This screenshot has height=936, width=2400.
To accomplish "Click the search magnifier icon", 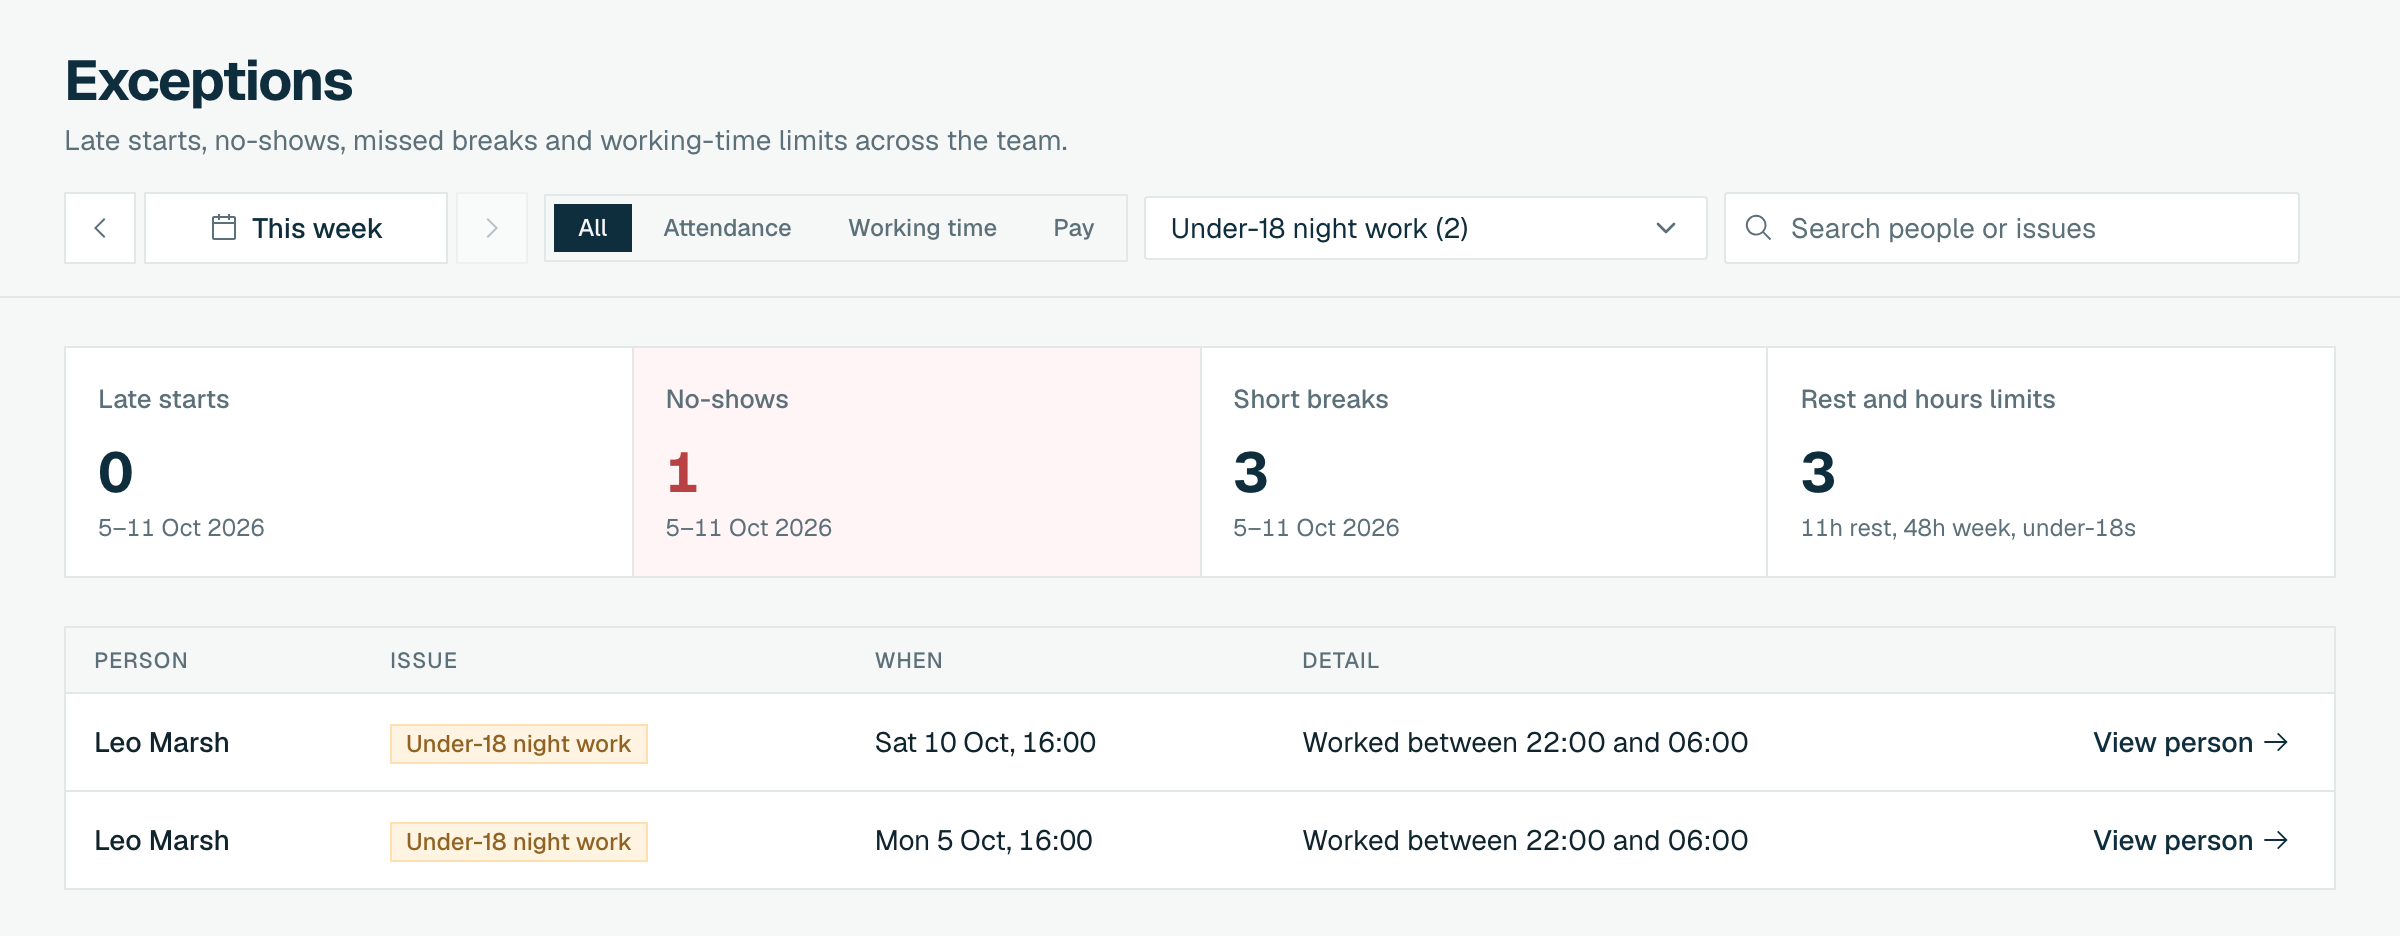I will click(1758, 228).
